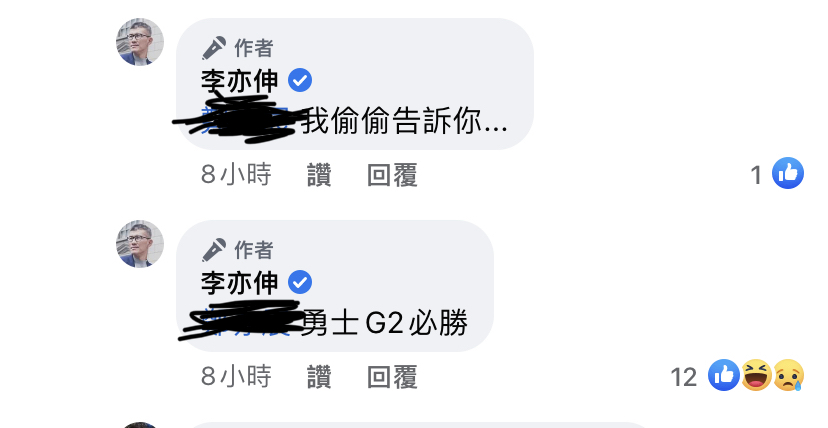
Task: Open reaction count 12 list
Action: [x=684, y=377]
